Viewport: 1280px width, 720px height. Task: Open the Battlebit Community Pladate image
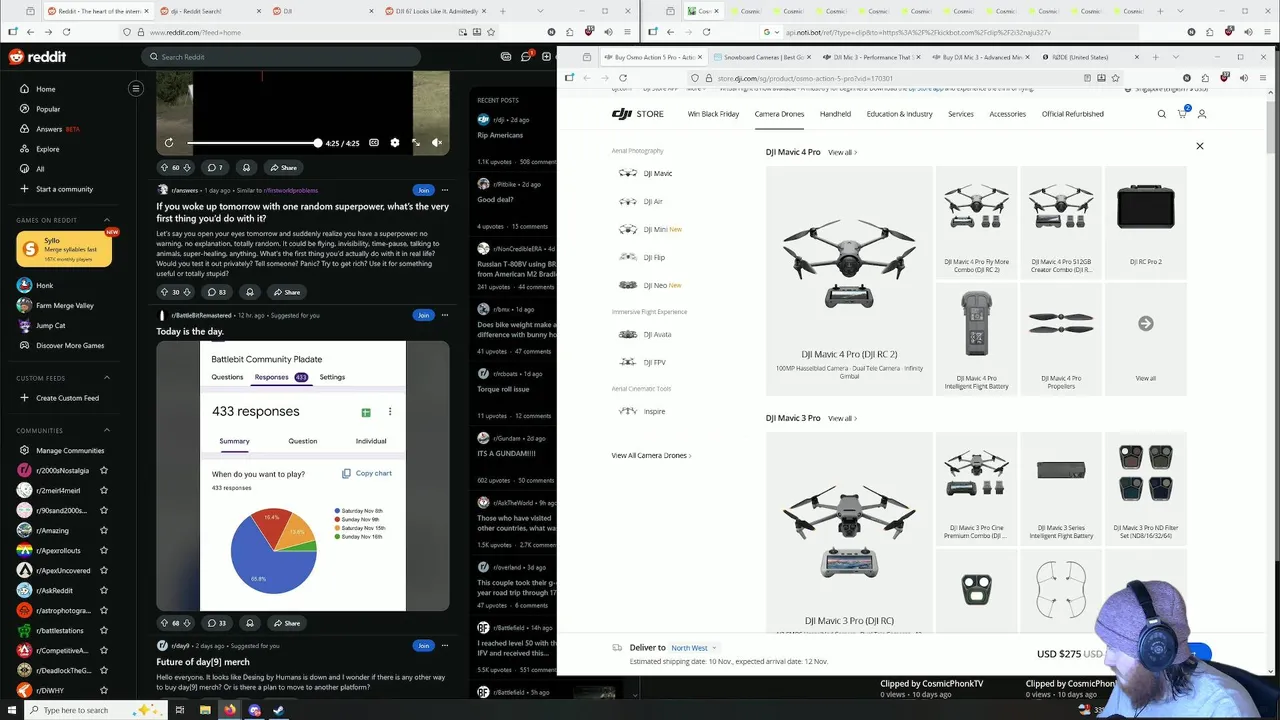[x=303, y=475]
